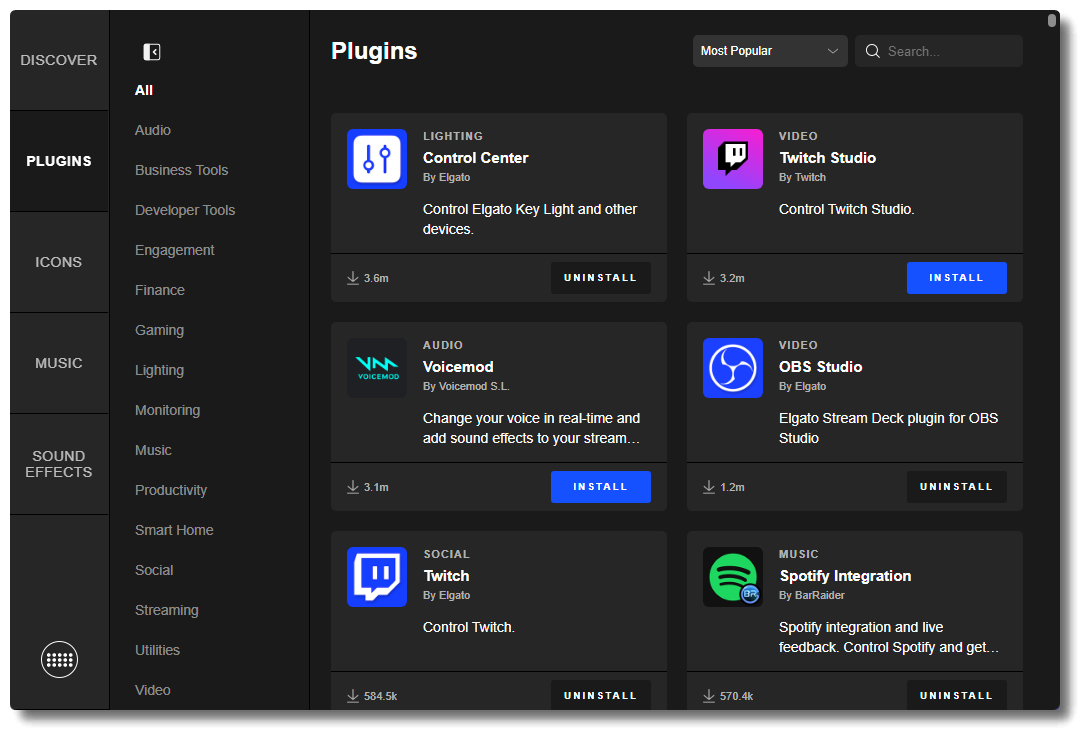Click the download icon beside 1.2m
This screenshot has height=730, width=1080.
(x=709, y=487)
